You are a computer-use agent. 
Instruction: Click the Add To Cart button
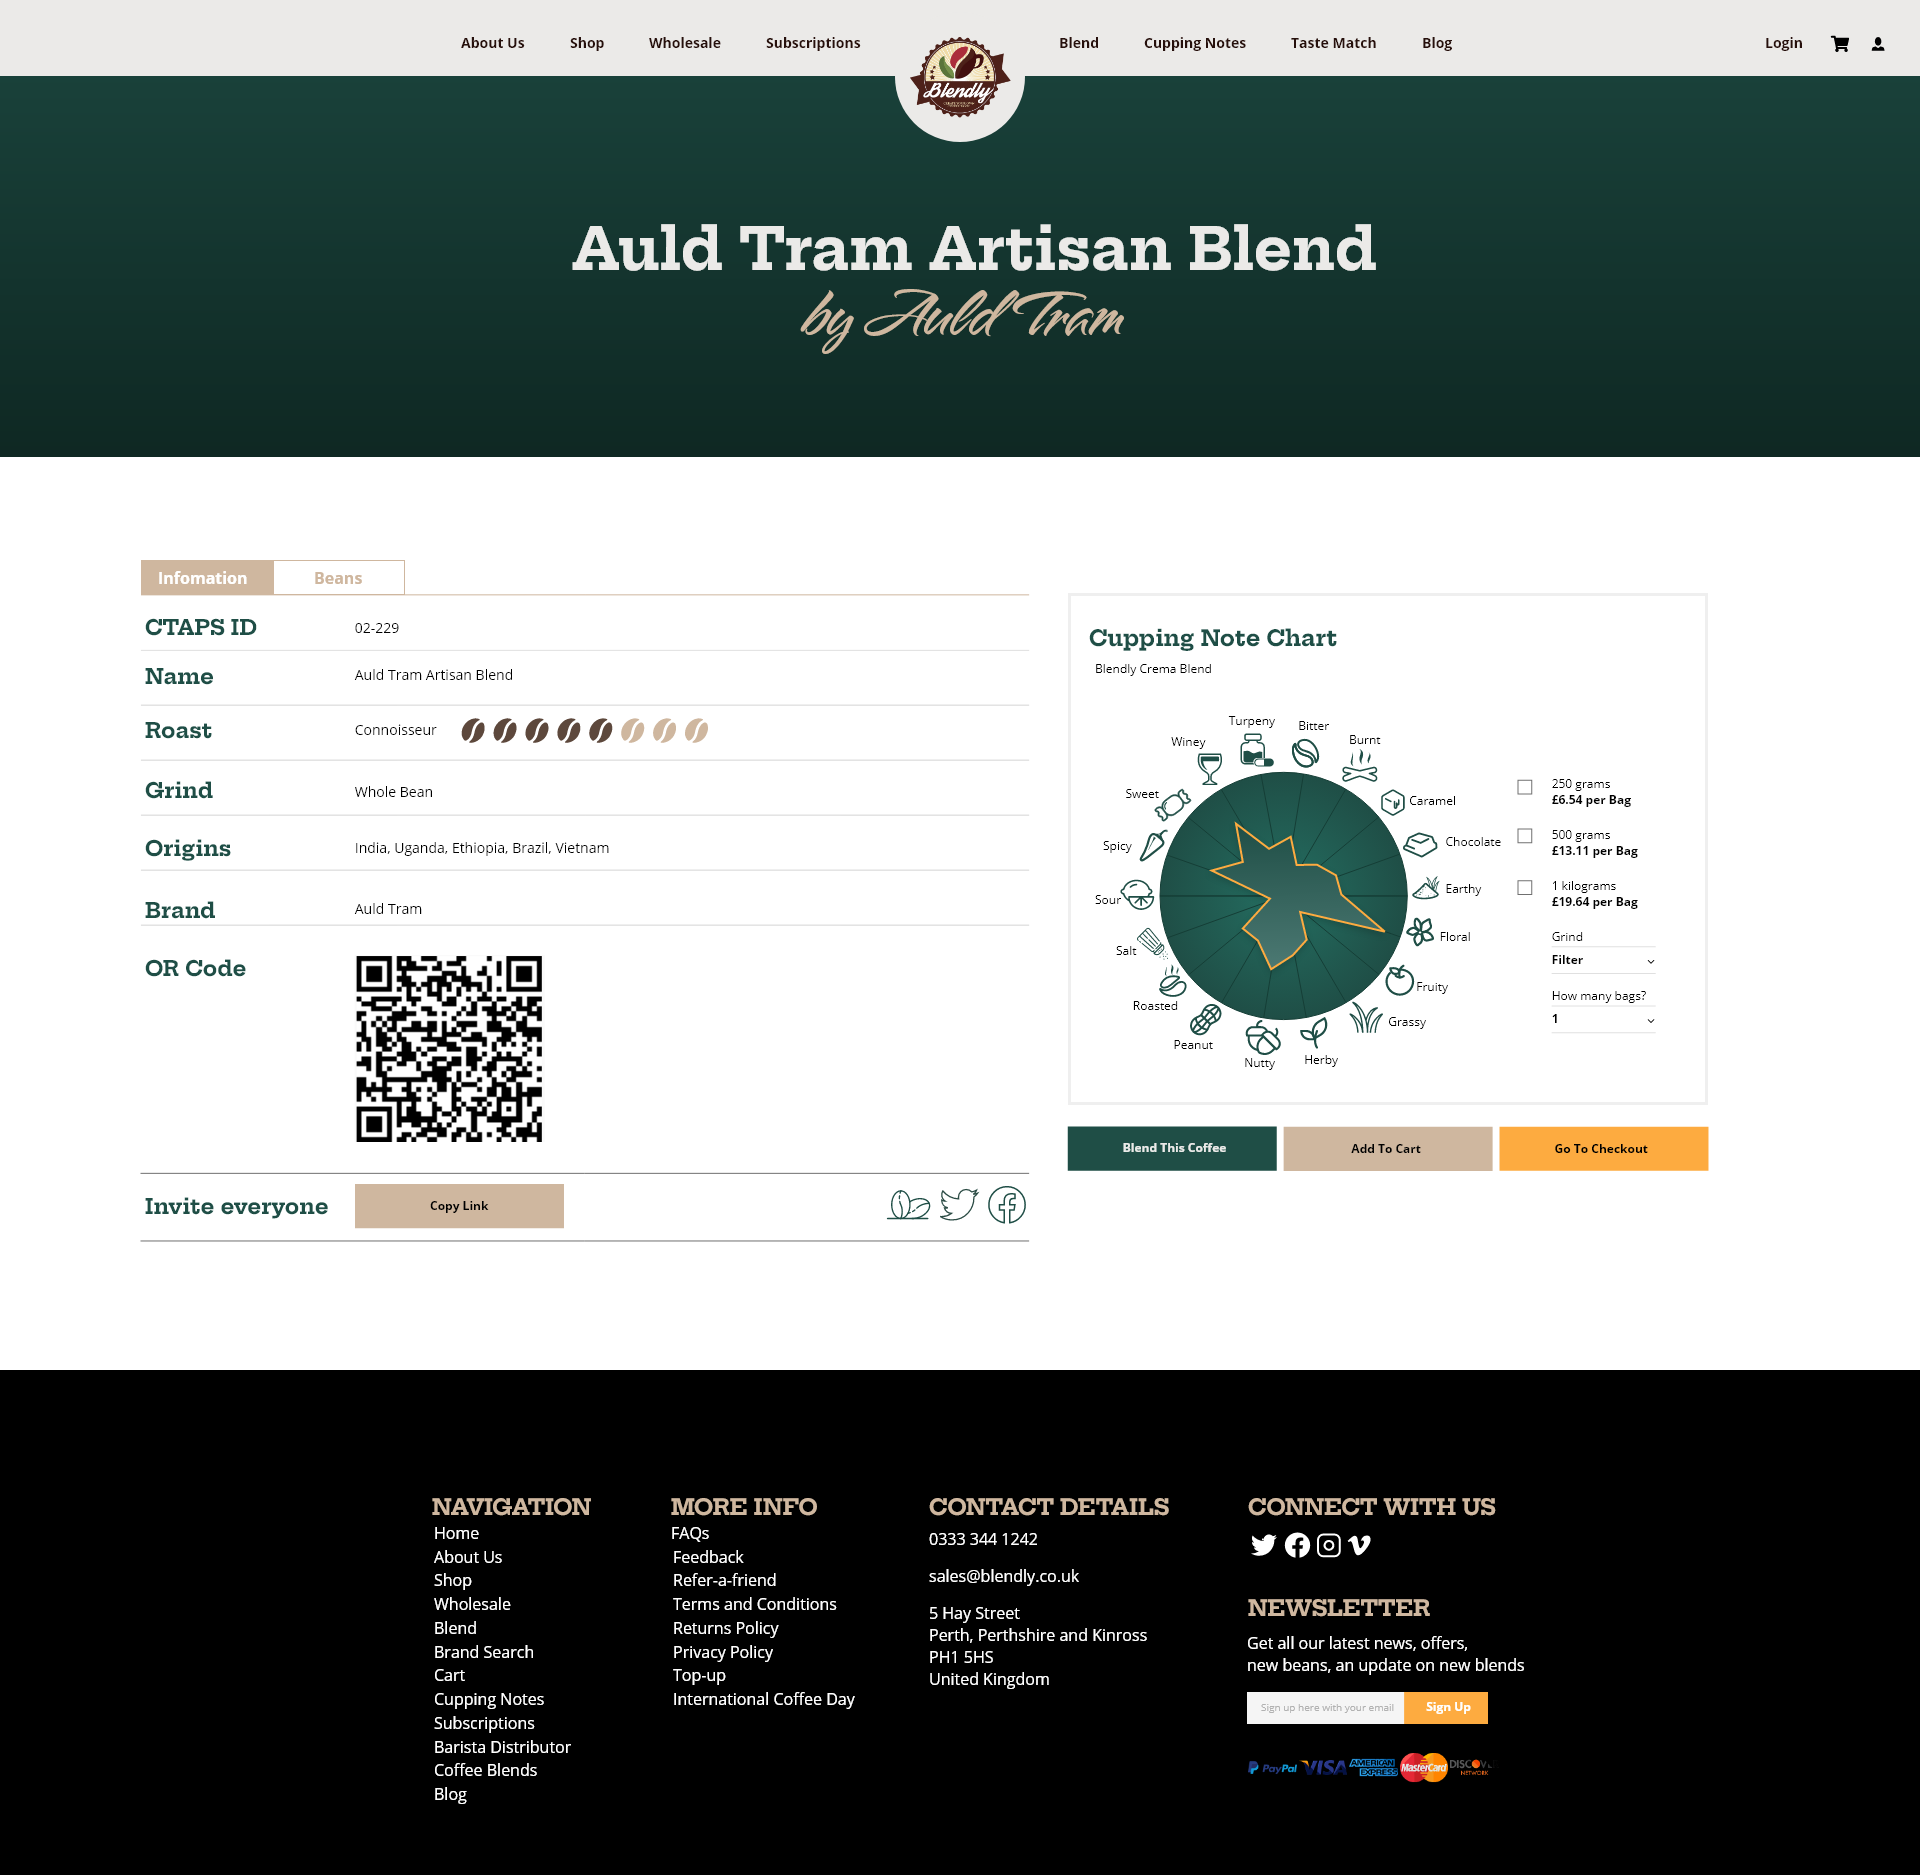1388,1148
